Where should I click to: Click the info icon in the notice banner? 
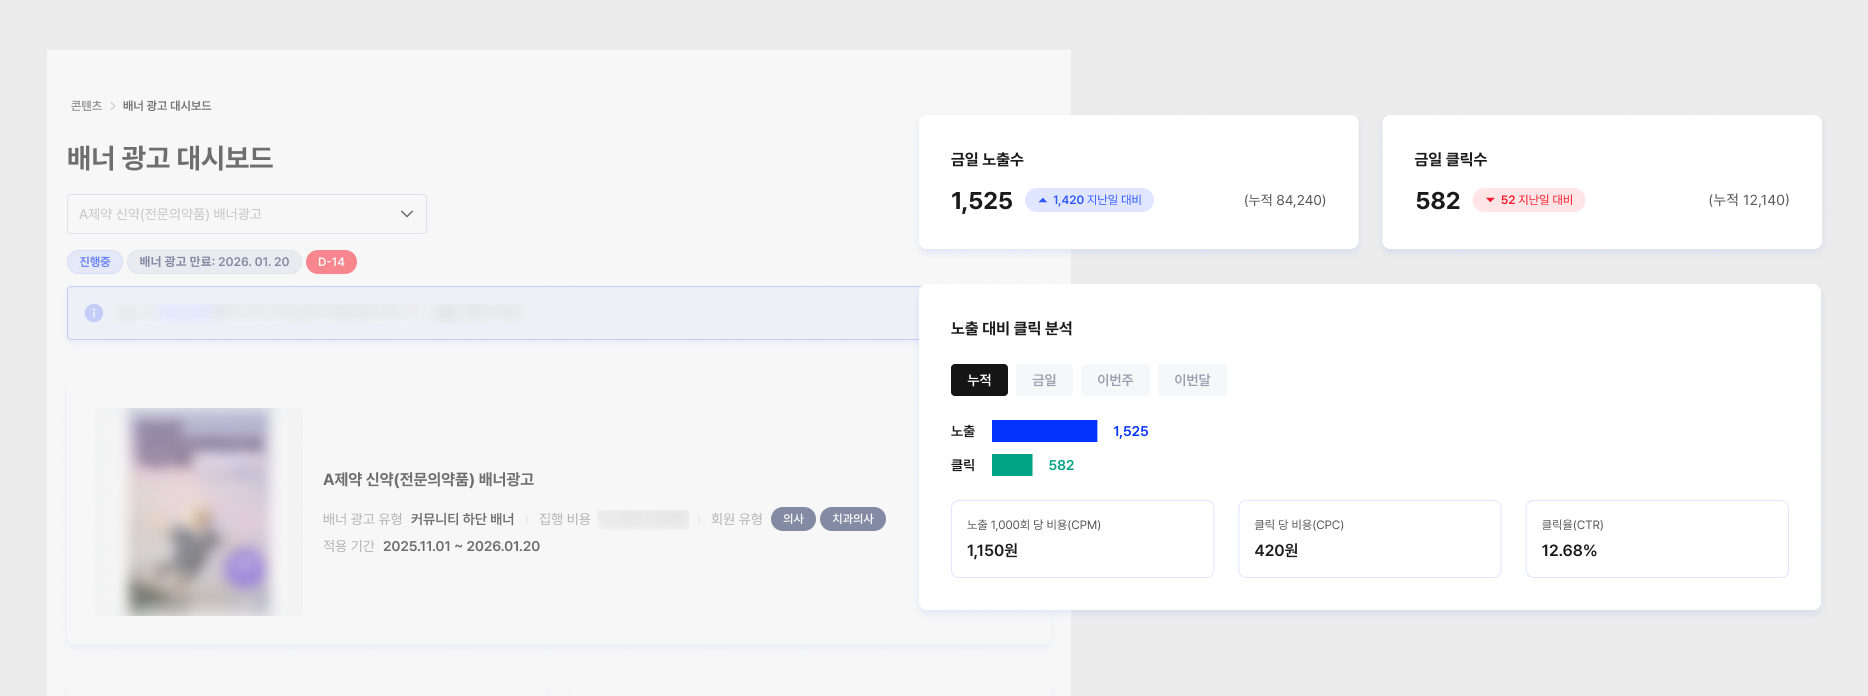pos(94,313)
